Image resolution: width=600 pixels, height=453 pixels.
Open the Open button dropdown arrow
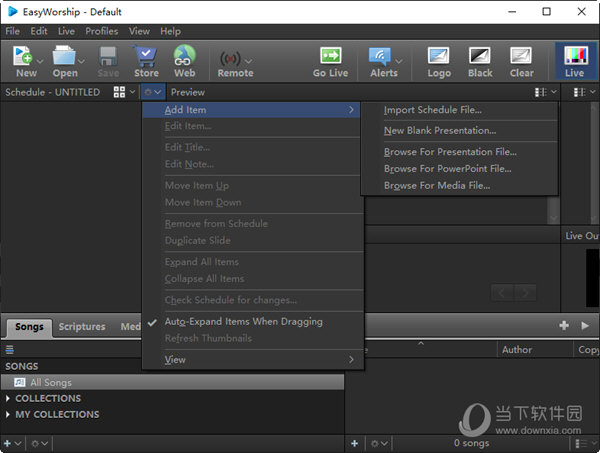point(81,61)
